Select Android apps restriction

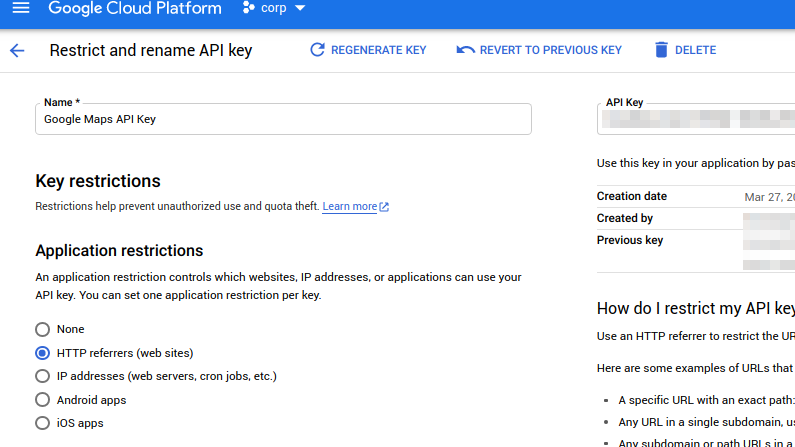[42, 400]
